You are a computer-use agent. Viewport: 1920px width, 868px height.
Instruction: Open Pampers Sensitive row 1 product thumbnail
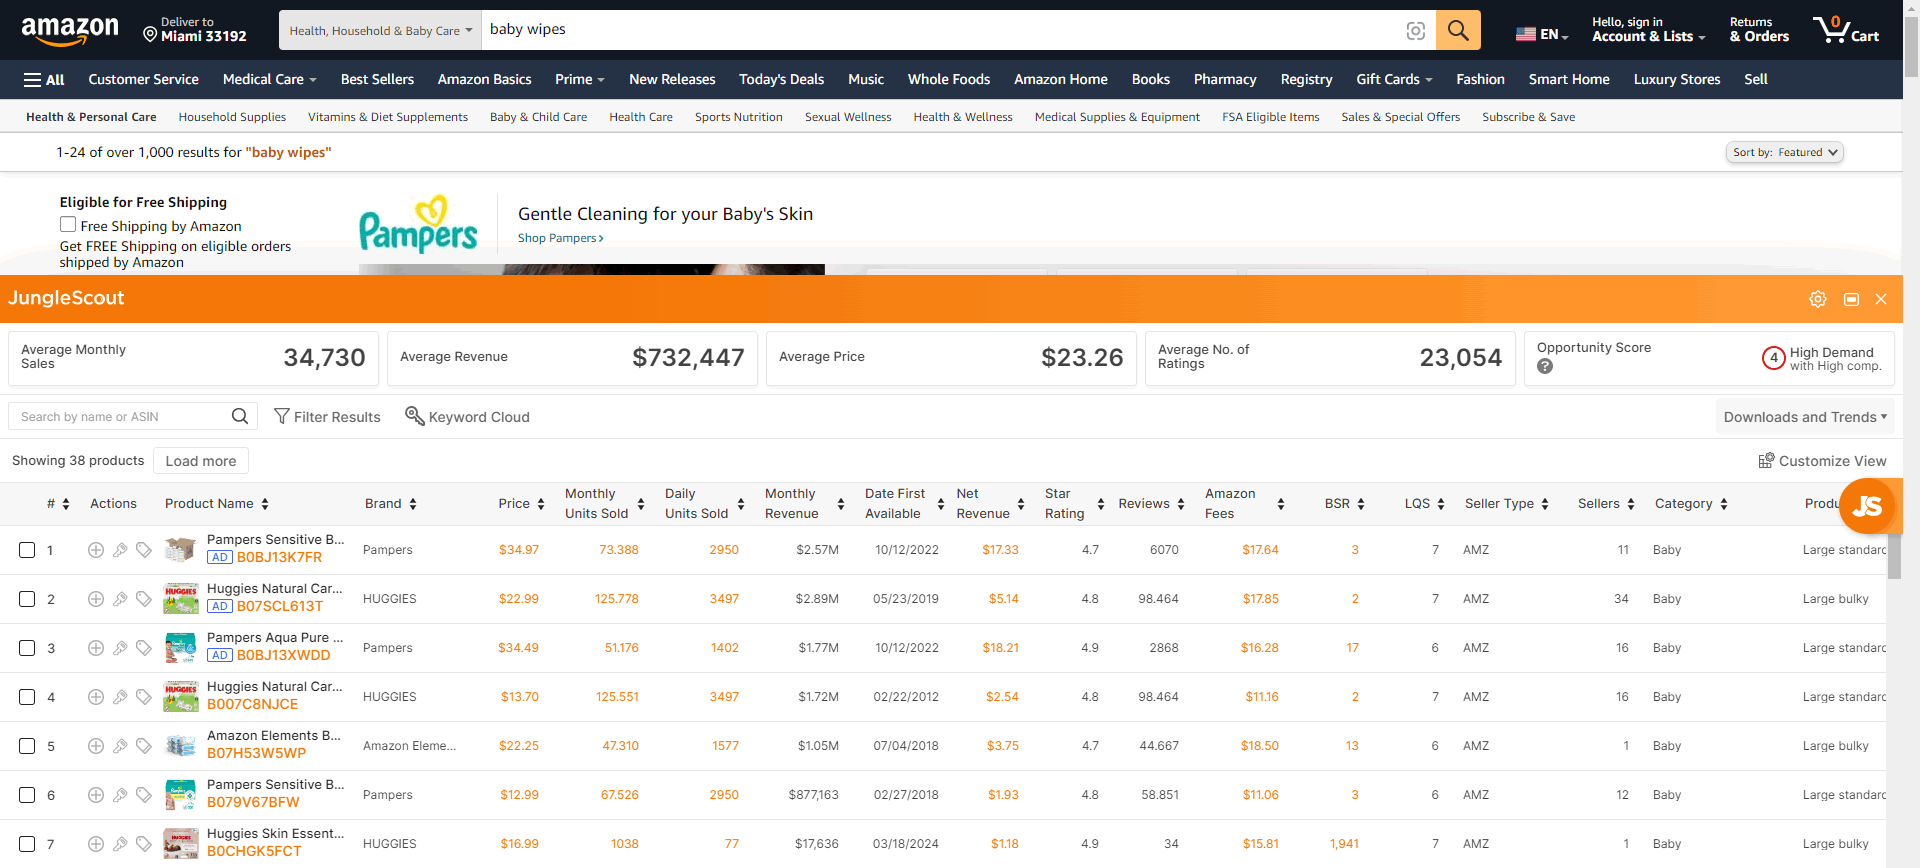(181, 550)
